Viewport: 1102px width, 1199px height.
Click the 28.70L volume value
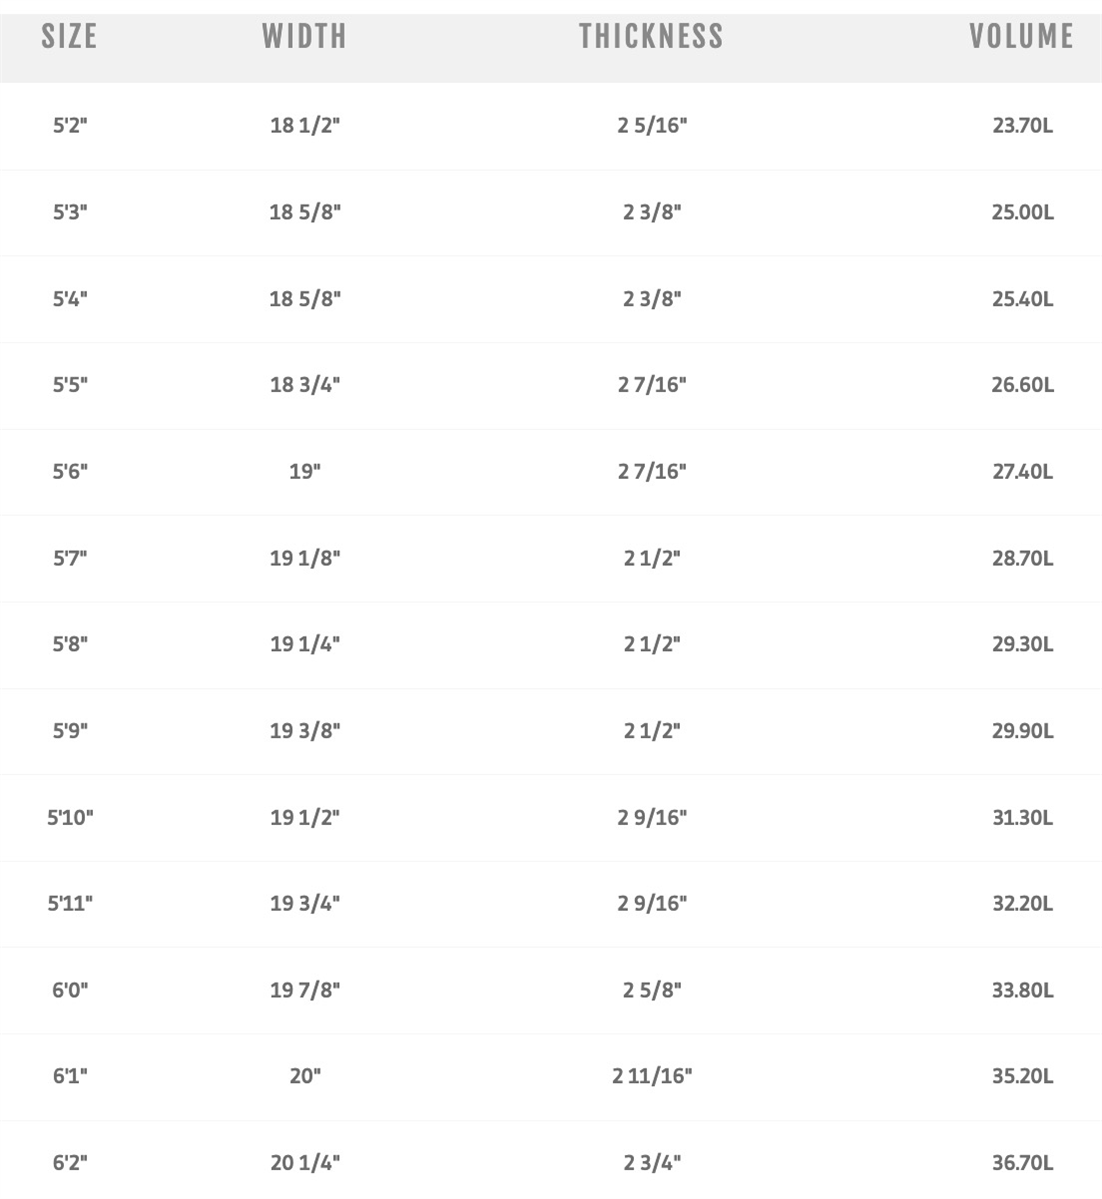(x=1022, y=558)
